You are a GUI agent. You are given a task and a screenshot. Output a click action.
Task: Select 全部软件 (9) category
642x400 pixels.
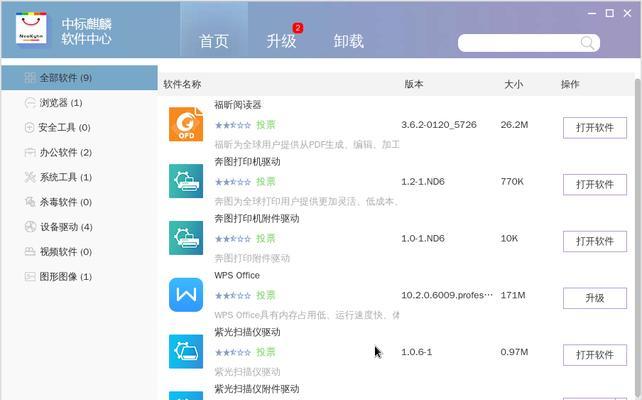coord(79,77)
